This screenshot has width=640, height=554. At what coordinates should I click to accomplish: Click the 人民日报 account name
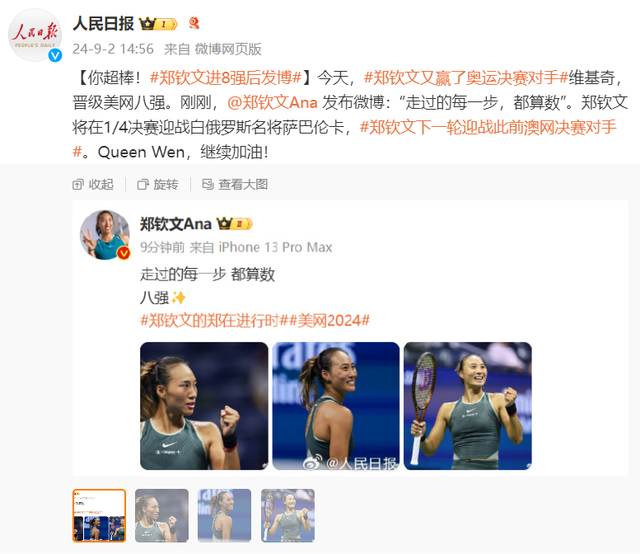pos(104,24)
